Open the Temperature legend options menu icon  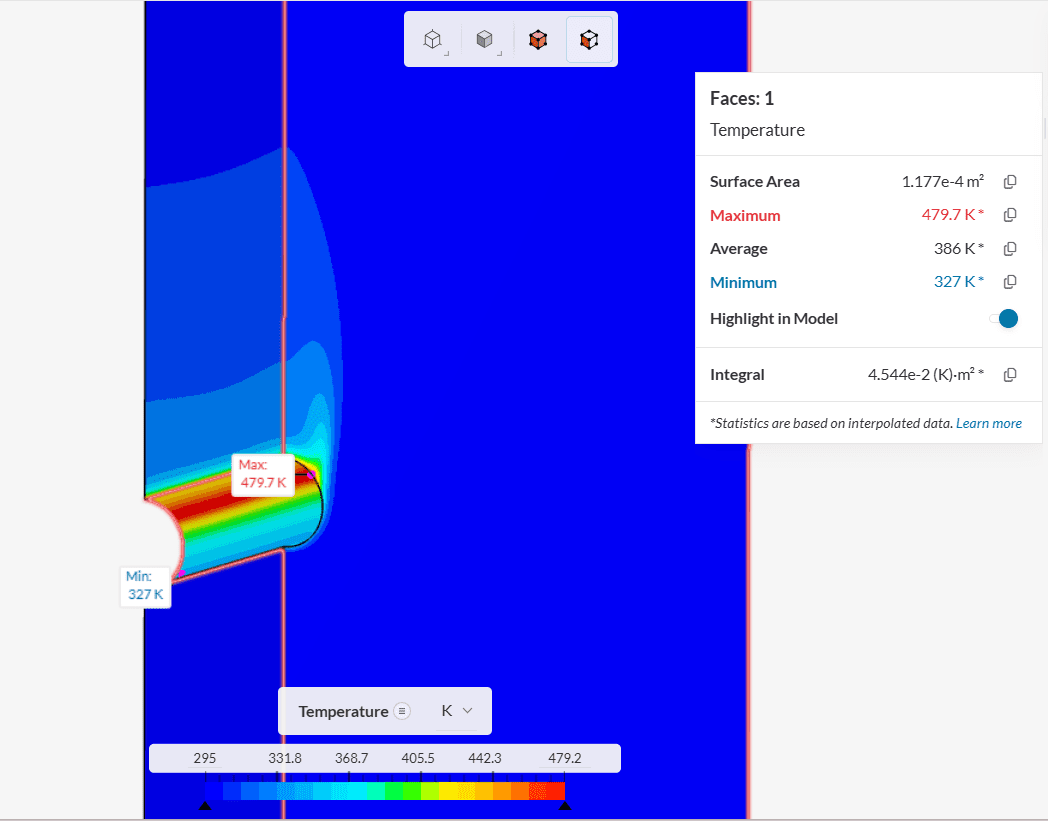pyautogui.click(x=402, y=711)
